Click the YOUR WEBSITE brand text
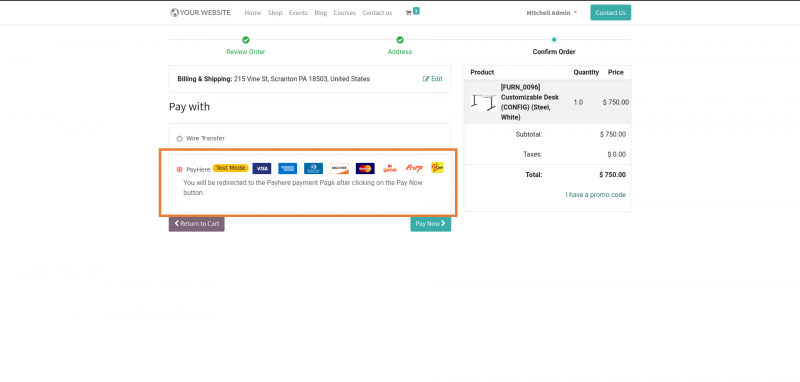Screen dimensions: 800x382 pos(205,12)
